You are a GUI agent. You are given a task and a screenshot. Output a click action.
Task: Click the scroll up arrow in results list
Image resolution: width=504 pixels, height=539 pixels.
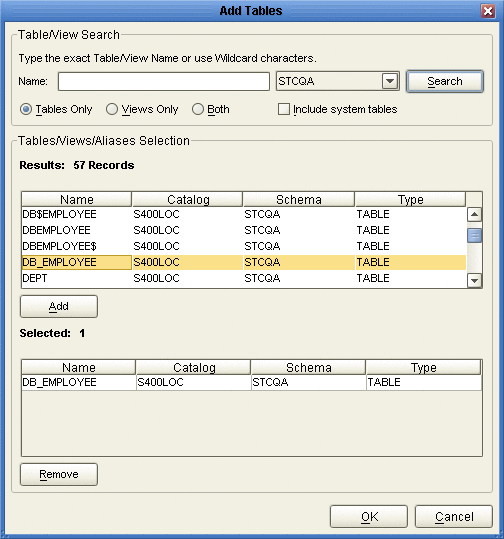(474, 214)
